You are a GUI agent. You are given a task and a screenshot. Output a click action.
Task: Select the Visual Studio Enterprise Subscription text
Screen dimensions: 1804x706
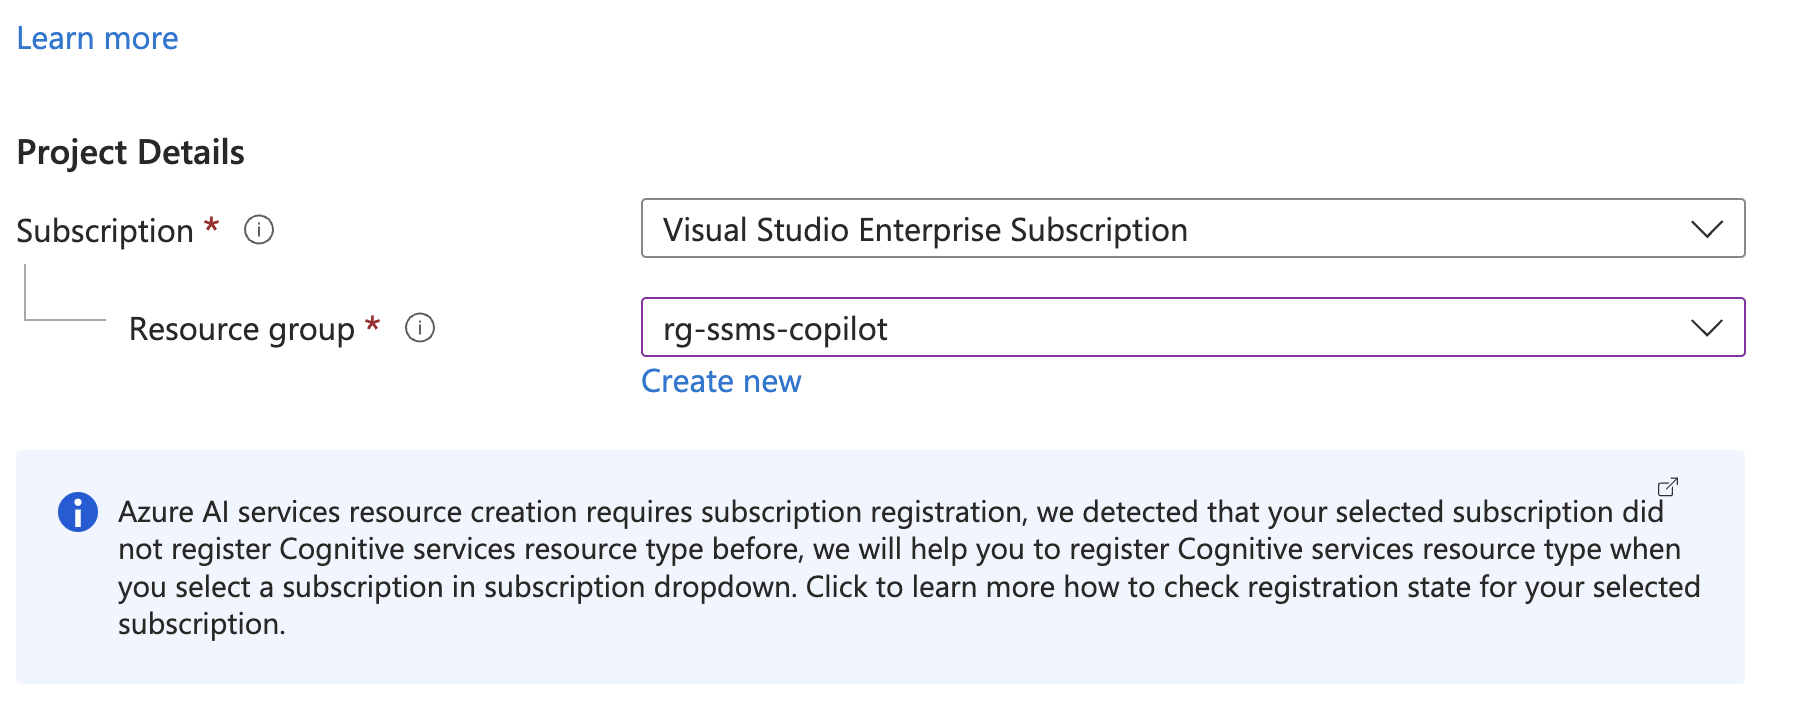[x=926, y=229]
